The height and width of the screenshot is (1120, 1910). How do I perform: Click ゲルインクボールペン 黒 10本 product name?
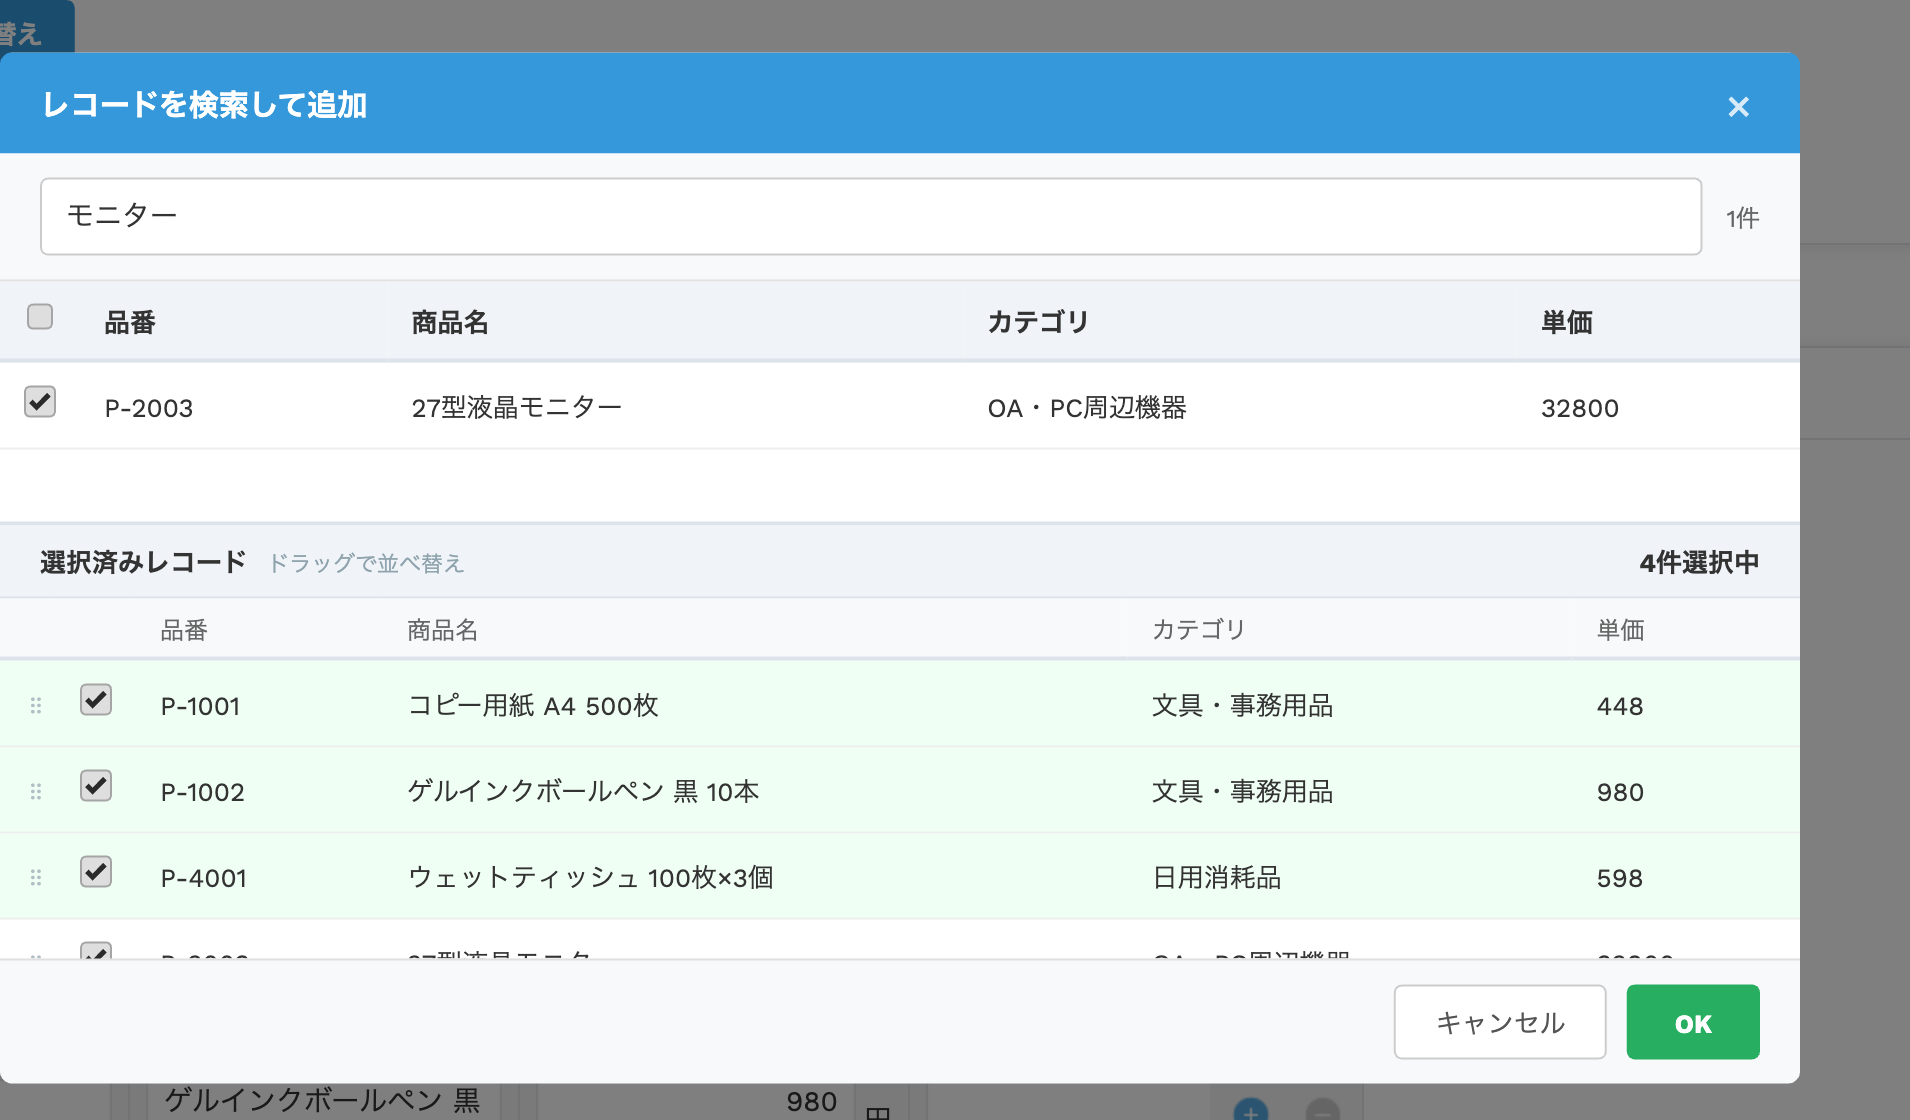(583, 792)
